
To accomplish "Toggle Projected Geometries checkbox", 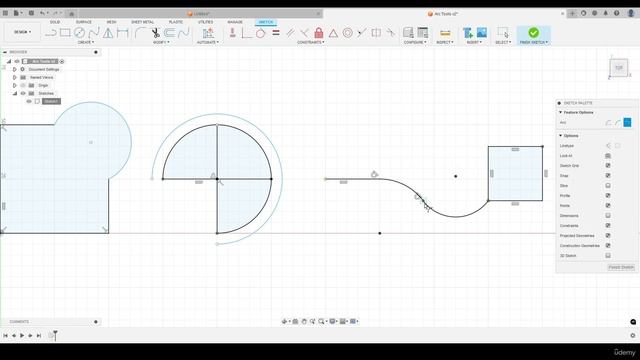I will pyautogui.click(x=608, y=236).
